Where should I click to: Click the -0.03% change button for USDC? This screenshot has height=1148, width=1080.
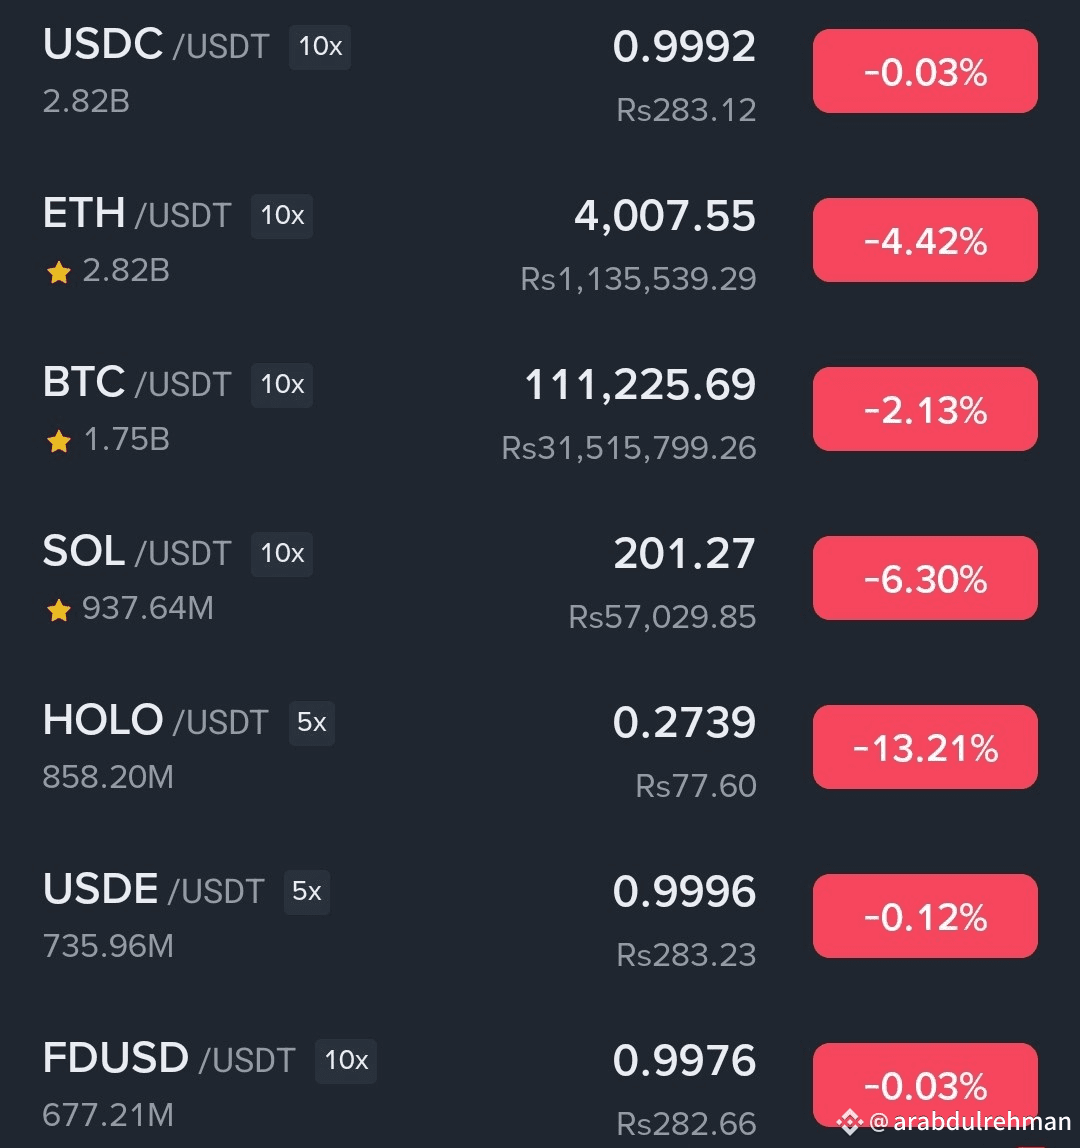click(x=925, y=71)
